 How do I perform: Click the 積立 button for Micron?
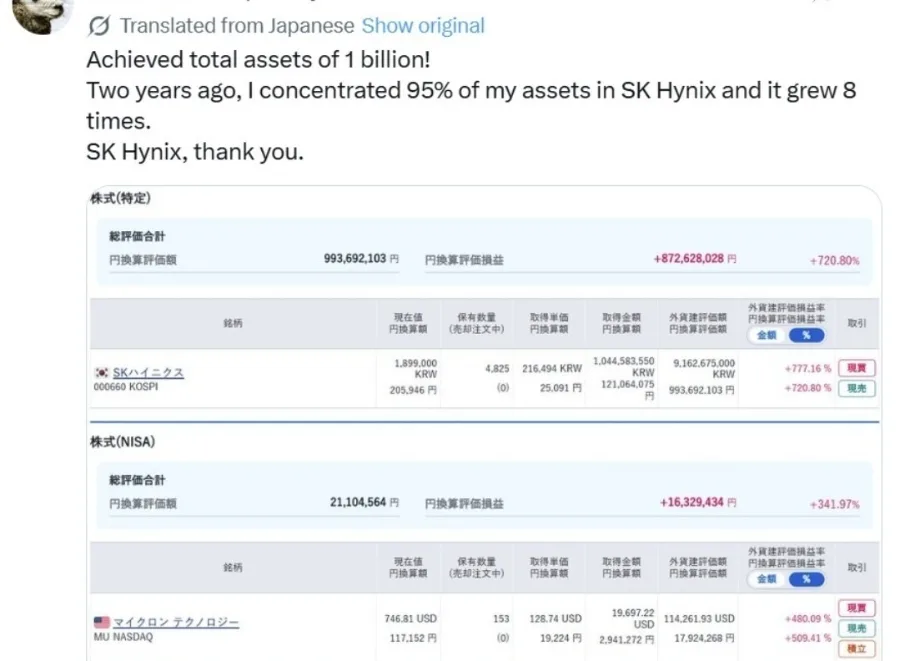[856, 649]
